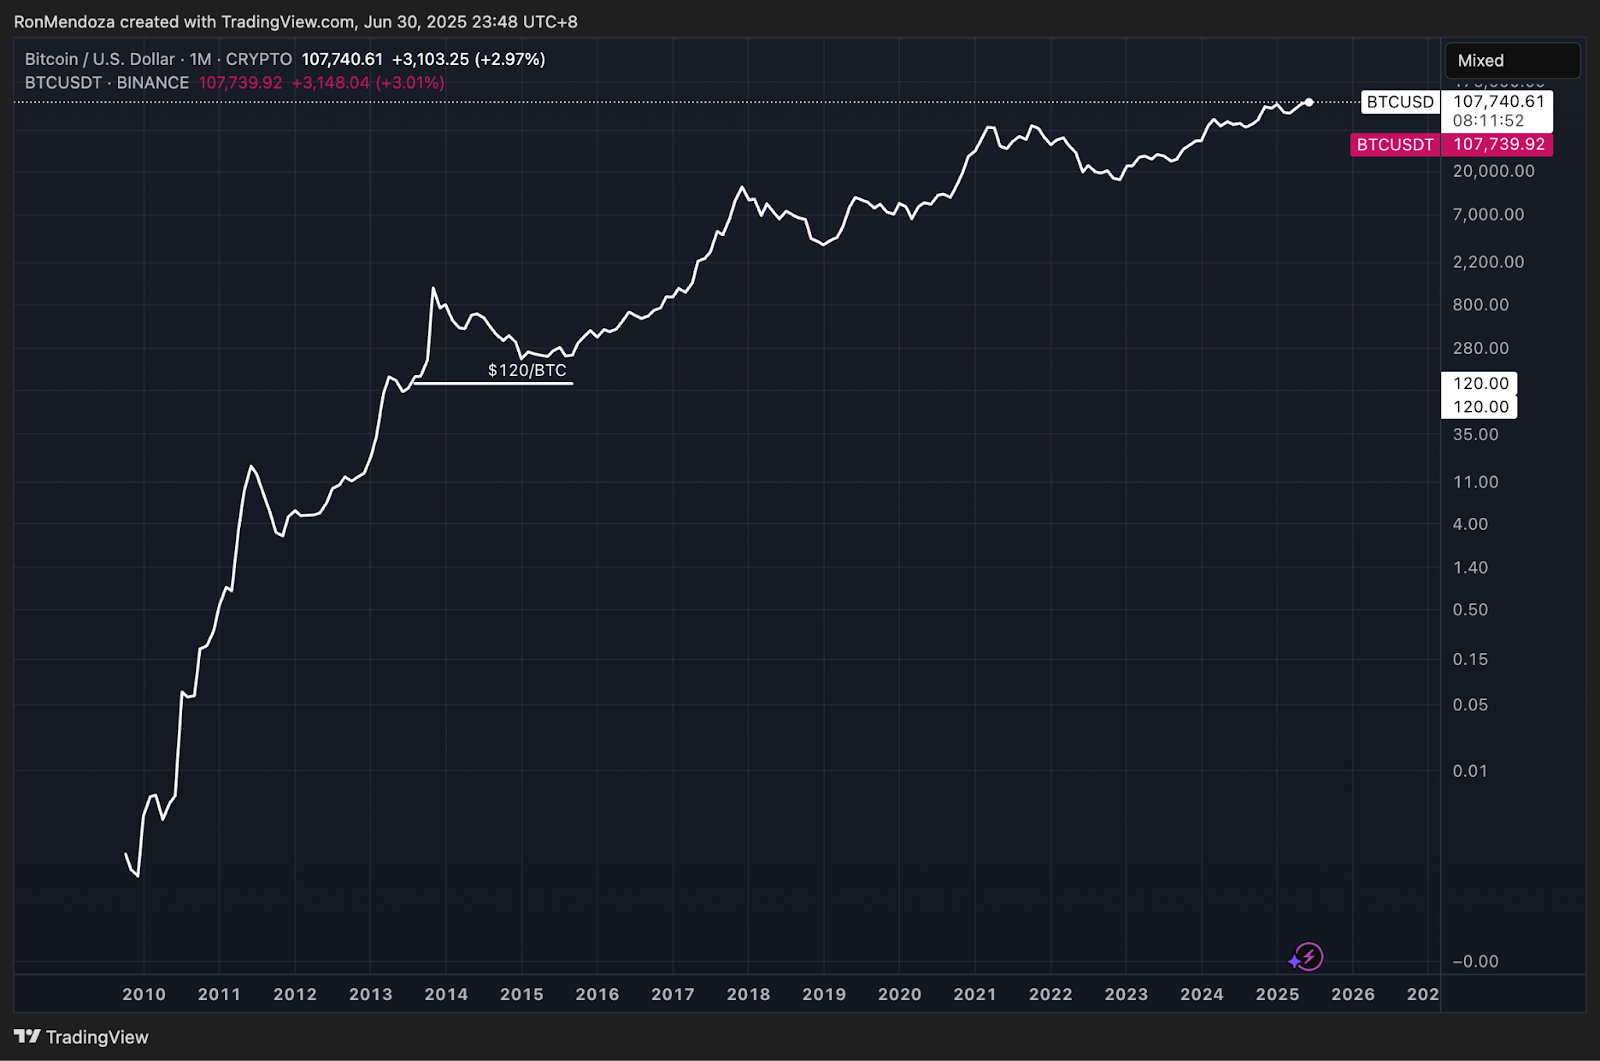This screenshot has width=1600, height=1061.
Task: Click the 2020 label on the time axis
Action: pos(899,995)
